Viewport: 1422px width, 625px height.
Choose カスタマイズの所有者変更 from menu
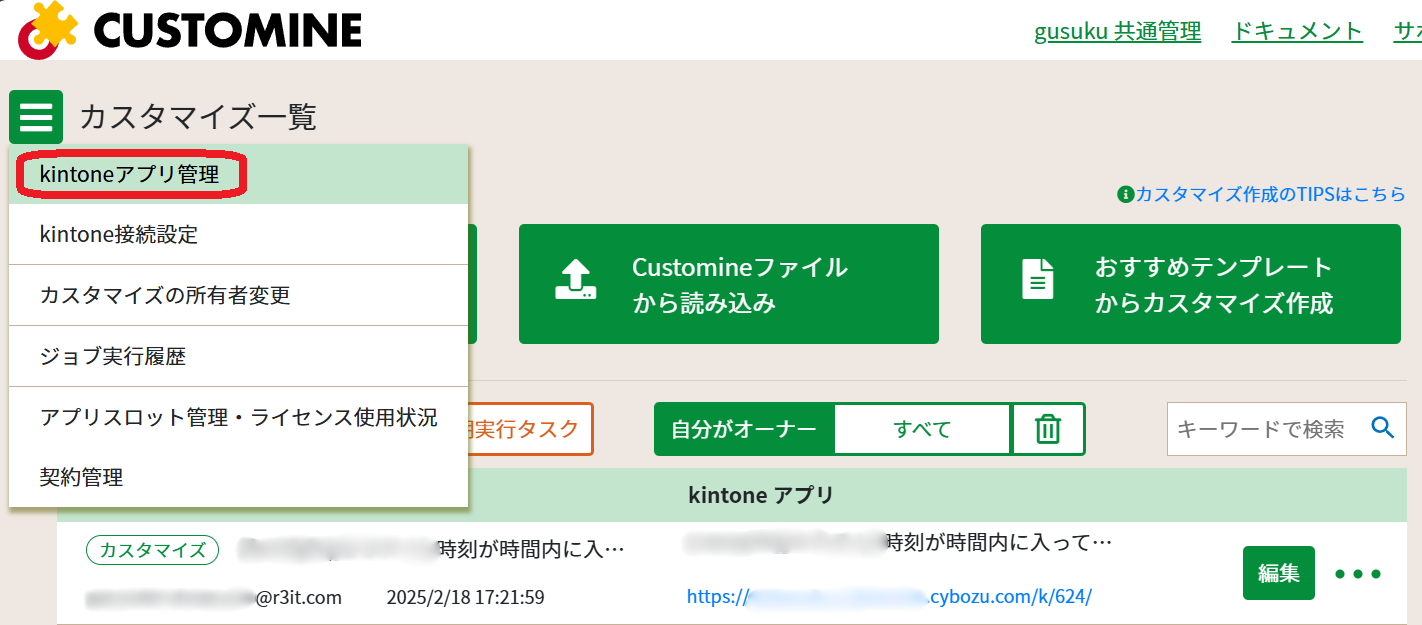click(x=238, y=296)
